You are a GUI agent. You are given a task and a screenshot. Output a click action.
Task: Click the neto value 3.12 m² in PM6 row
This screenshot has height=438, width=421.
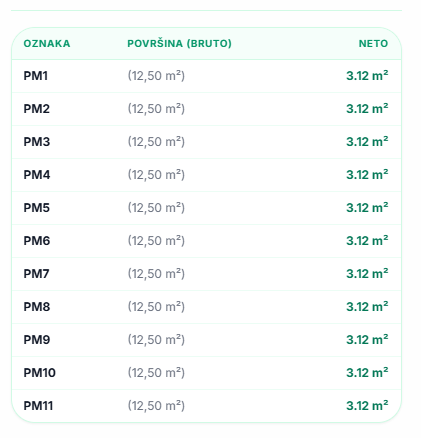coord(367,241)
